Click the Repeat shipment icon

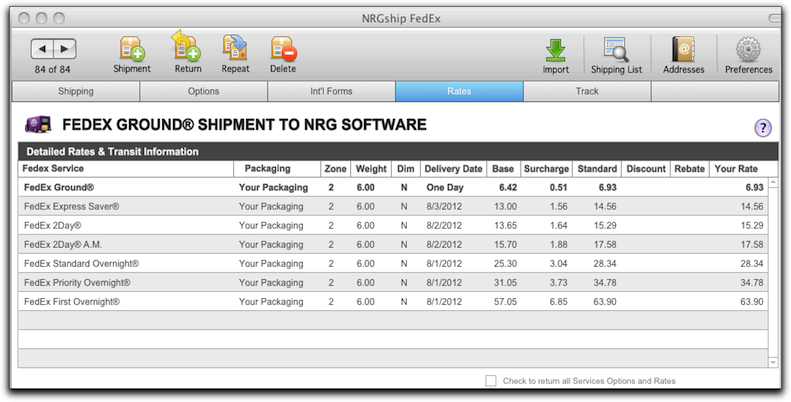[236, 49]
